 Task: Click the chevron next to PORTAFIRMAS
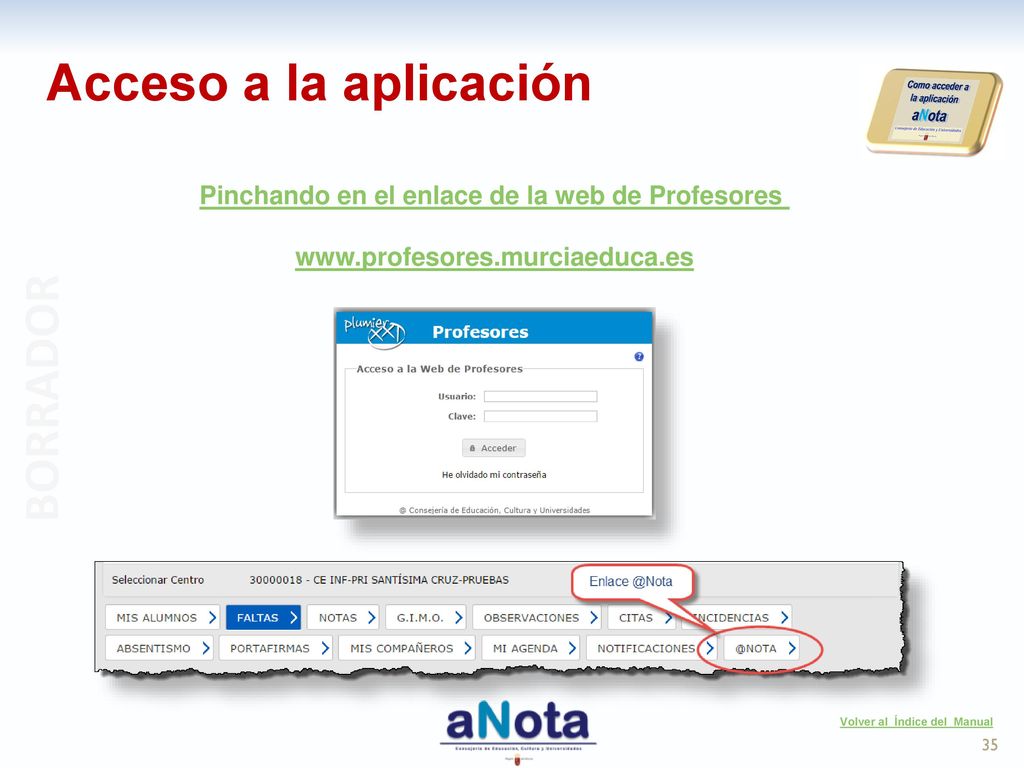325,648
